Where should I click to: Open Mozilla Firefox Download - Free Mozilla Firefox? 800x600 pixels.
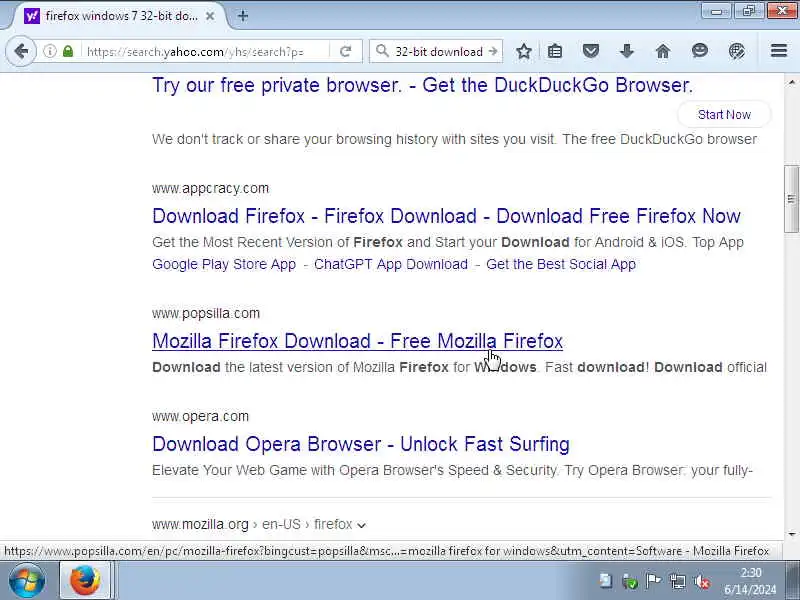358,341
